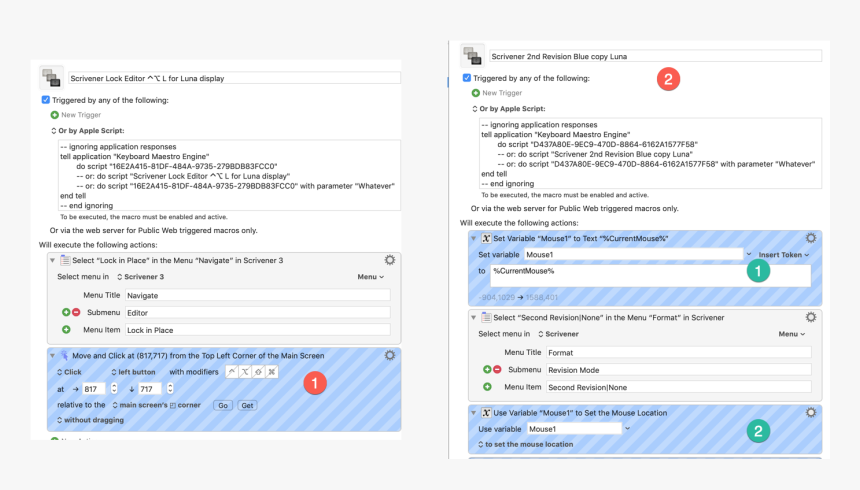Remove the Editor submenu with red minus

[x=76, y=312]
